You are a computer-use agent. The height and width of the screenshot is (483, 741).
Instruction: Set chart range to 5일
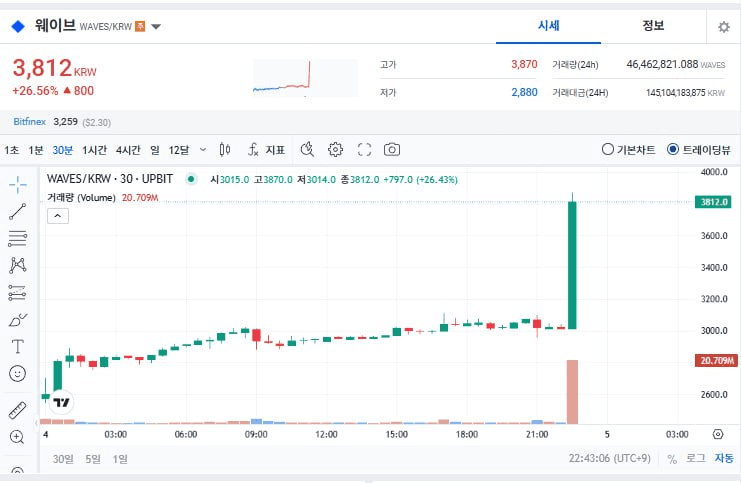[93, 459]
